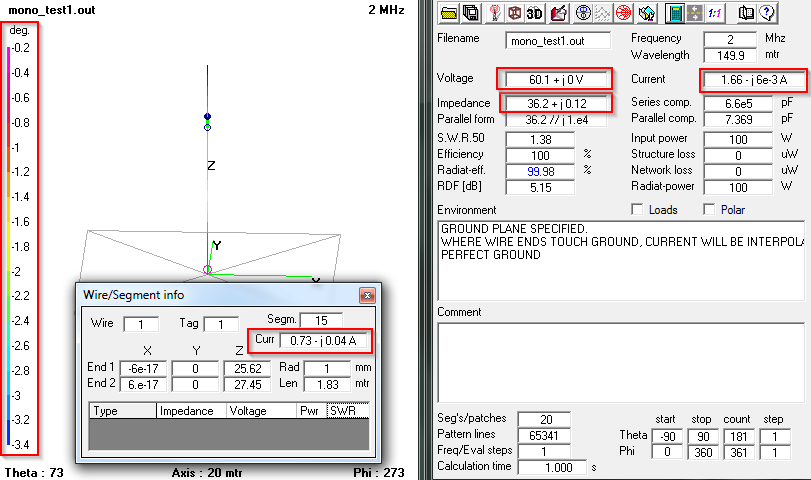Open file with the yellow folder icon
This screenshot has width=811, height=480.
[448, 13]
